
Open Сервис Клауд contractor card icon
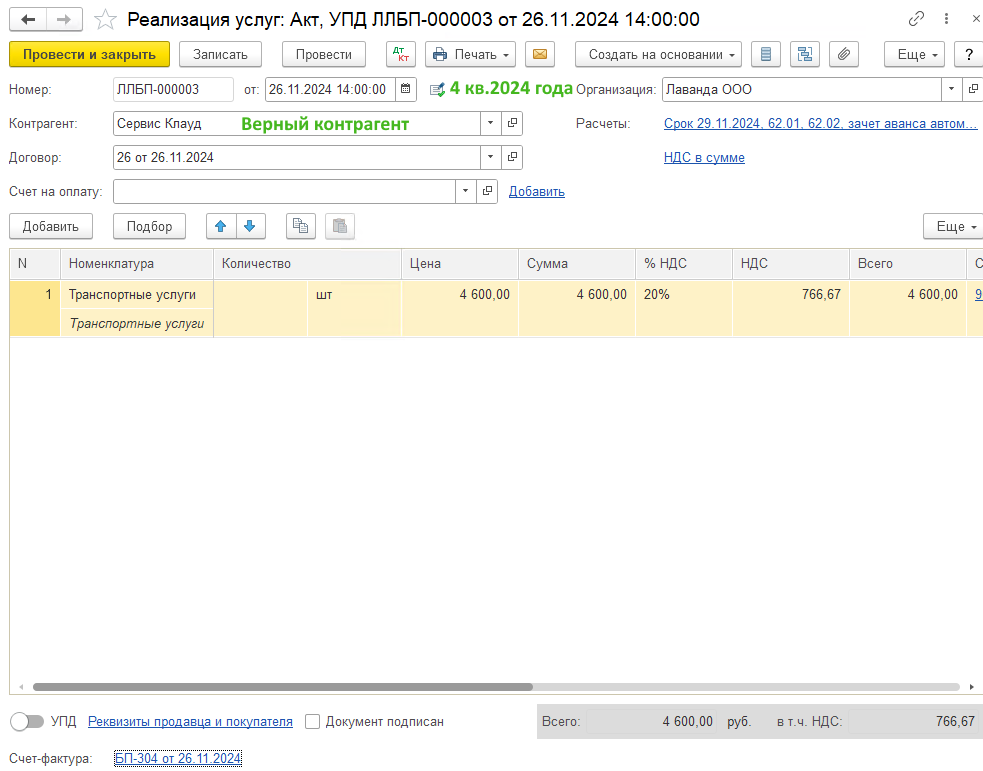[512, 123]
